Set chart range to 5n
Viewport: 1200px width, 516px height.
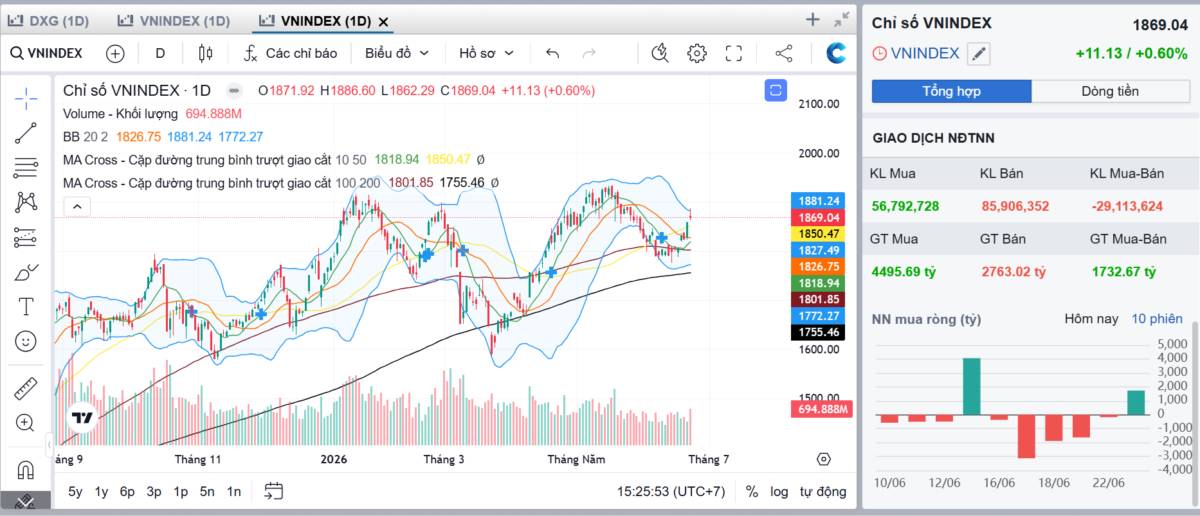[x=207, y=491]
